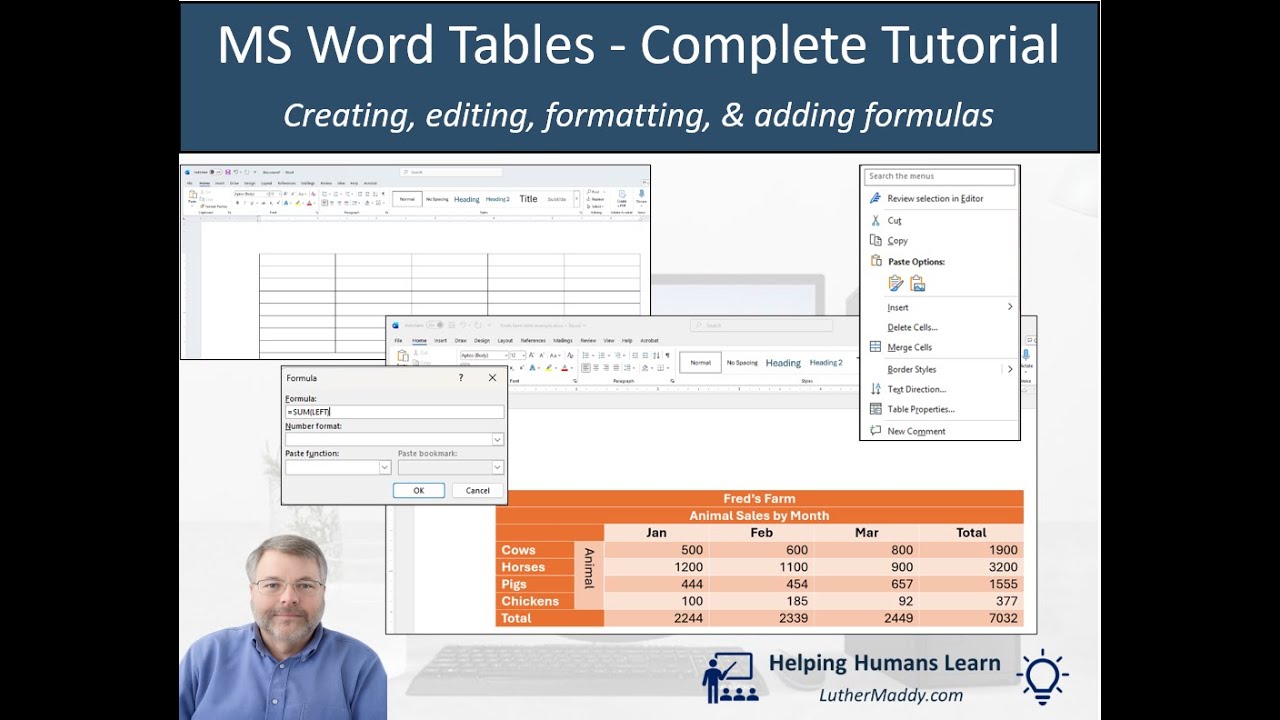Close the Formula dialog with the X
The height and width of the screenshot is (720, 1280).
[x=492, y=378]
